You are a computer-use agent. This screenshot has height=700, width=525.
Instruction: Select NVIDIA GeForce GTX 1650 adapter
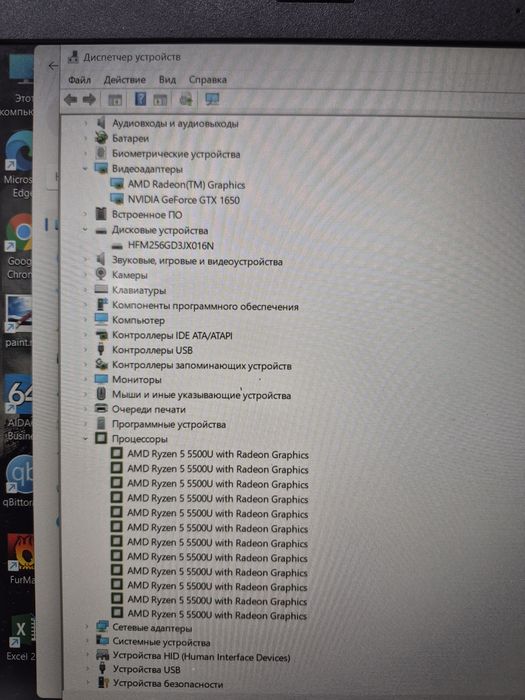tap(183, 200)
